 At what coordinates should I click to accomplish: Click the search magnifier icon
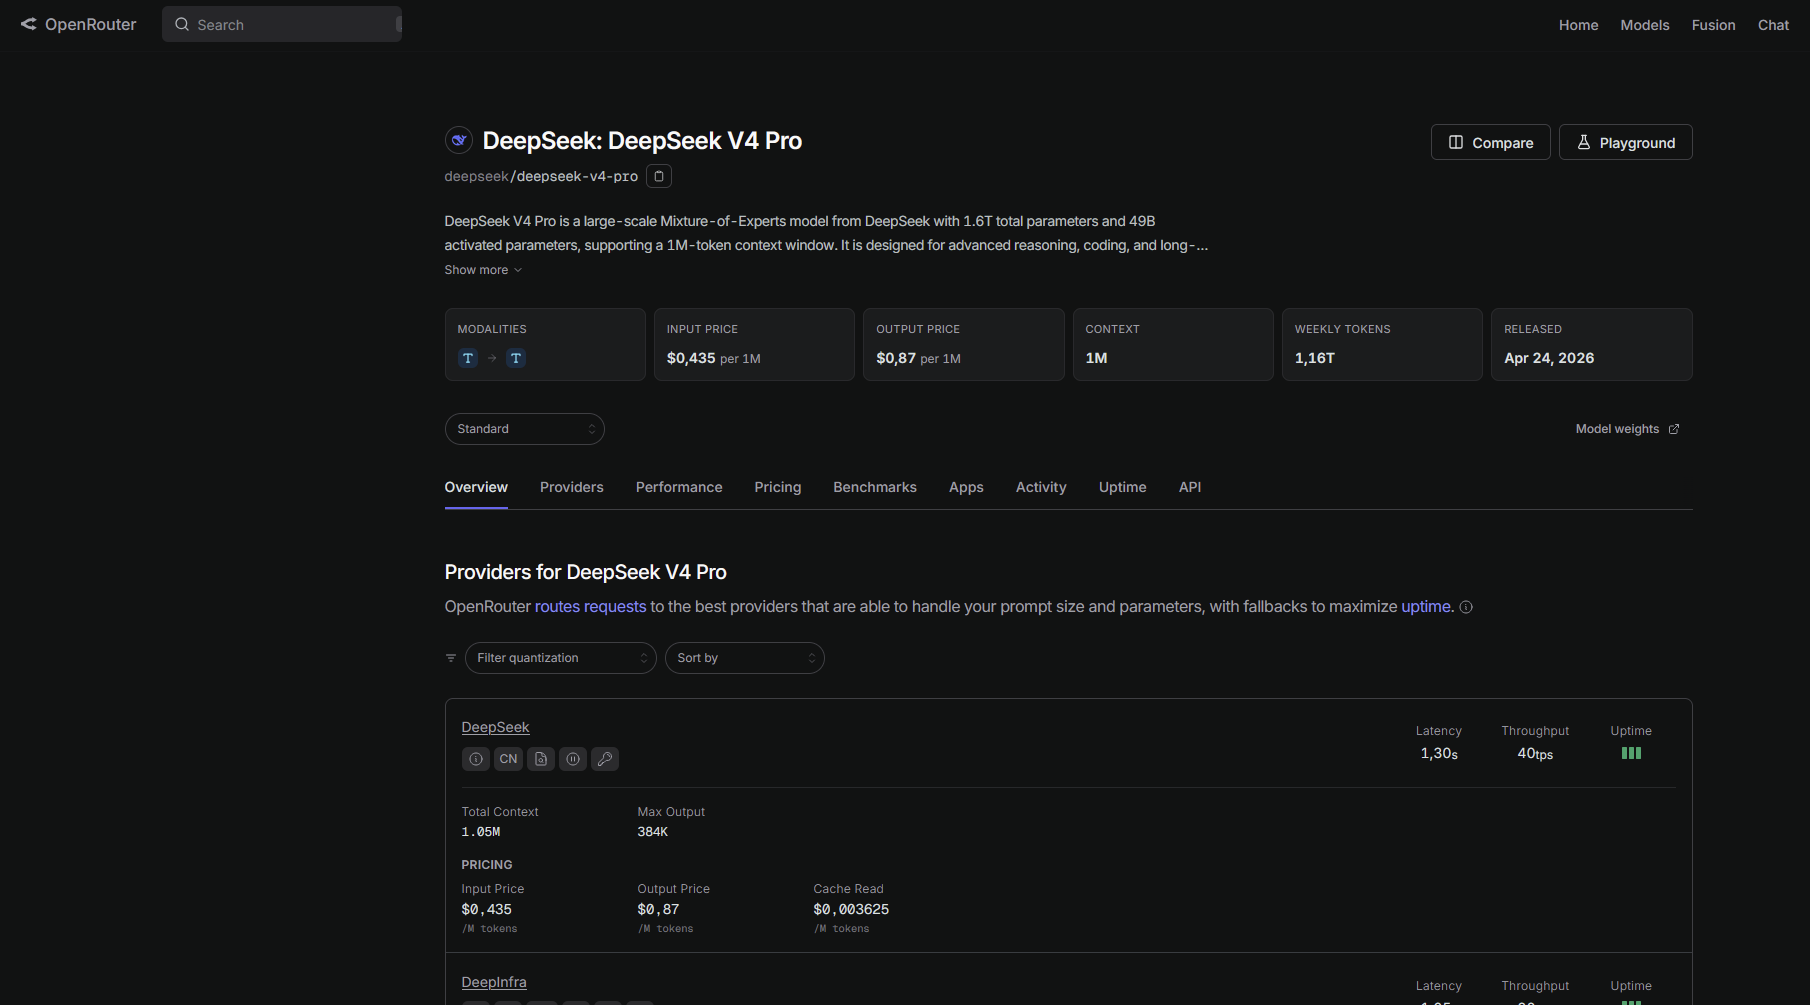pyautogui.click(x=182, y=24)
